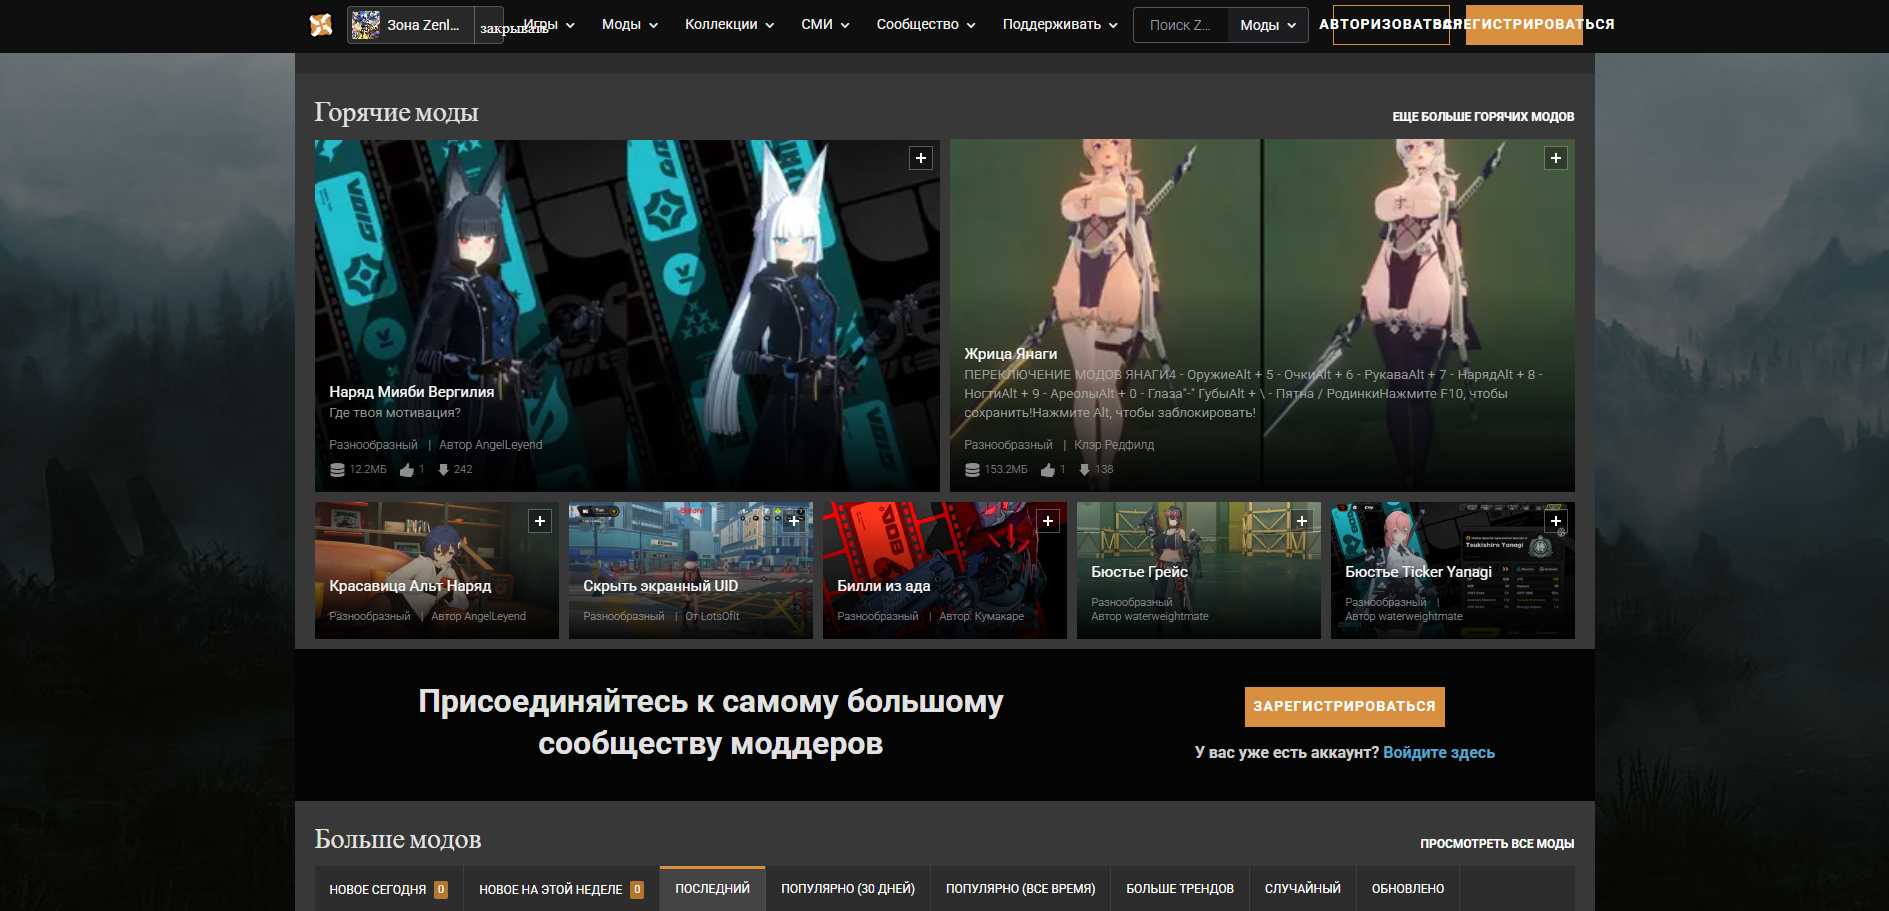Click plus icon on Наряд Мияби Вергилия

(x=921, y=158)
